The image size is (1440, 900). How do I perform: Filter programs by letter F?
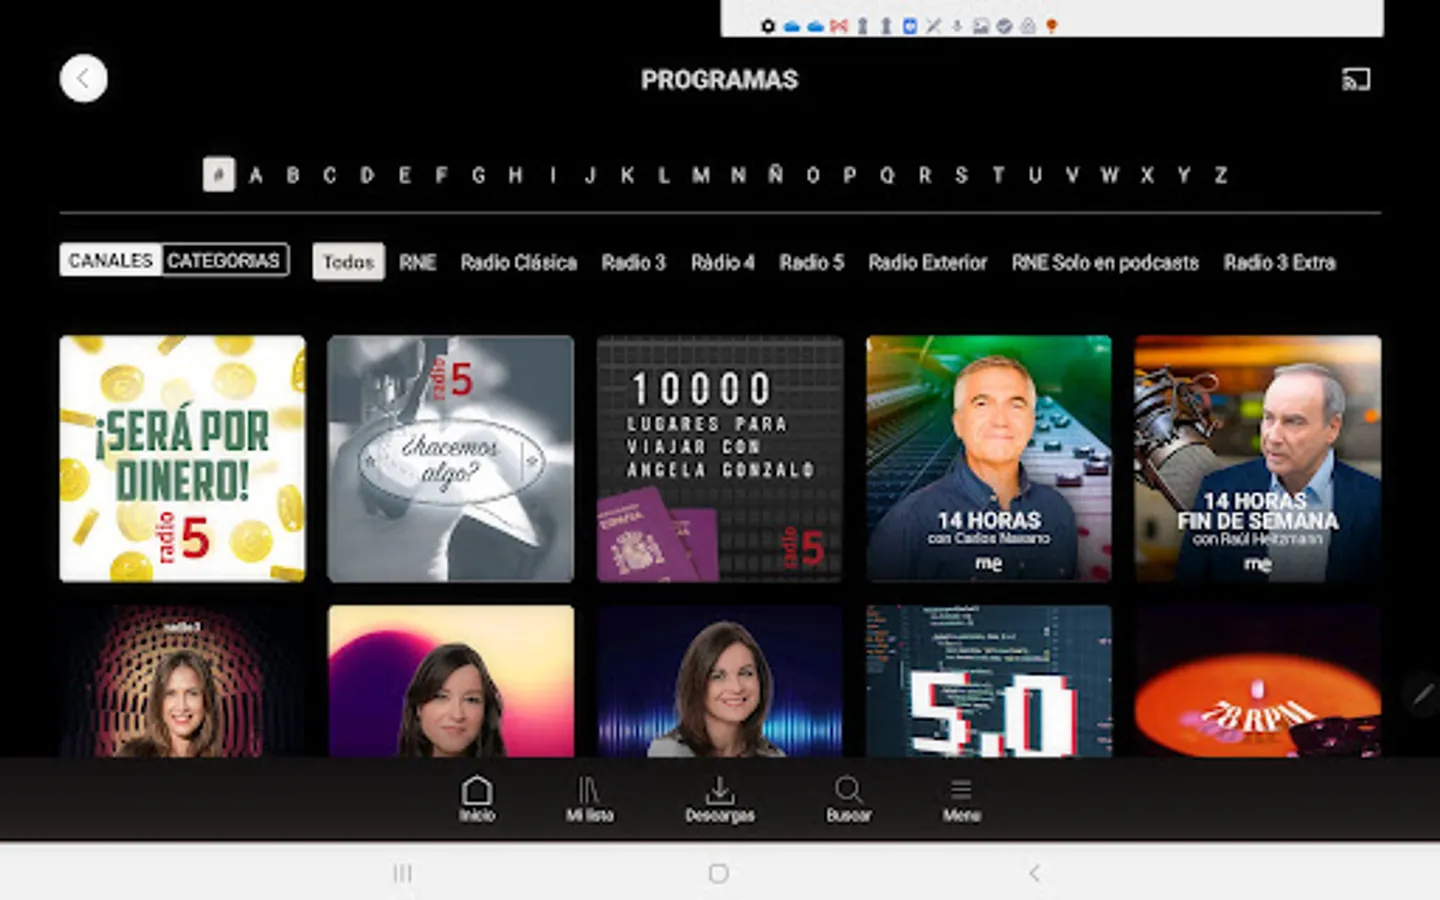click(441, 175)
